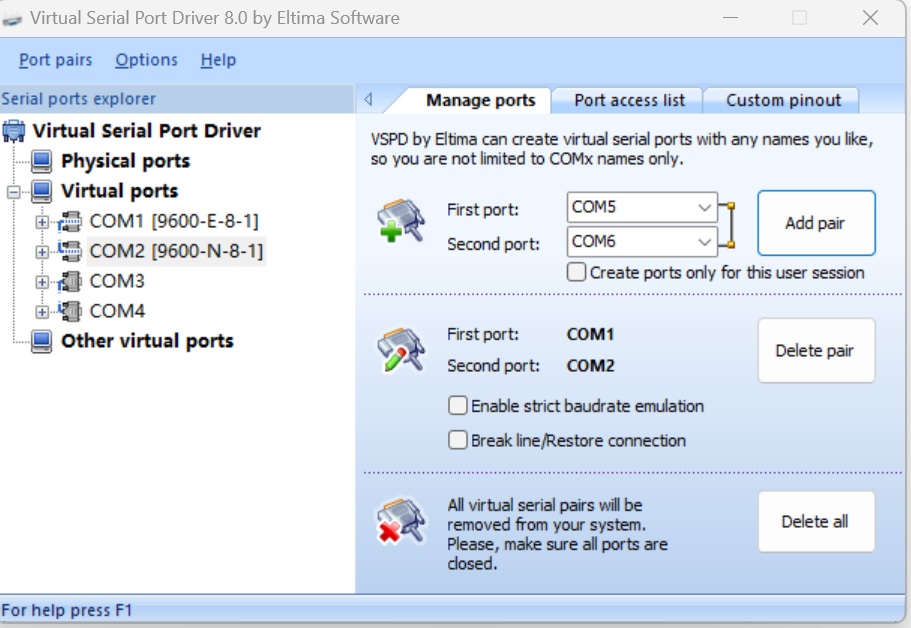Click the COM2 port connector icon
Image resolution: width=911 pixels, height=628 pixels.
click(70, 252)
